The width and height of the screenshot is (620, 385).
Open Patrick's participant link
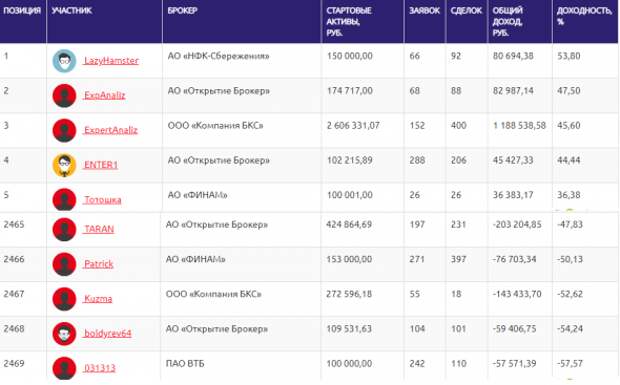99,264
